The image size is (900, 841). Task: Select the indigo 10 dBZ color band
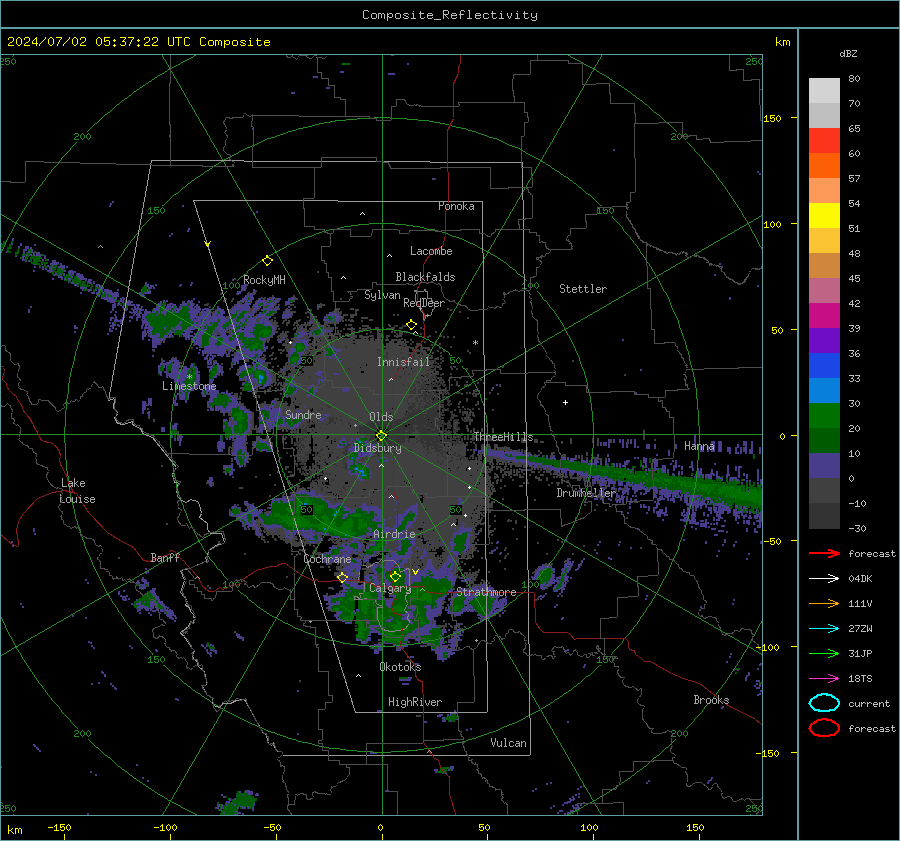(824, 466)
